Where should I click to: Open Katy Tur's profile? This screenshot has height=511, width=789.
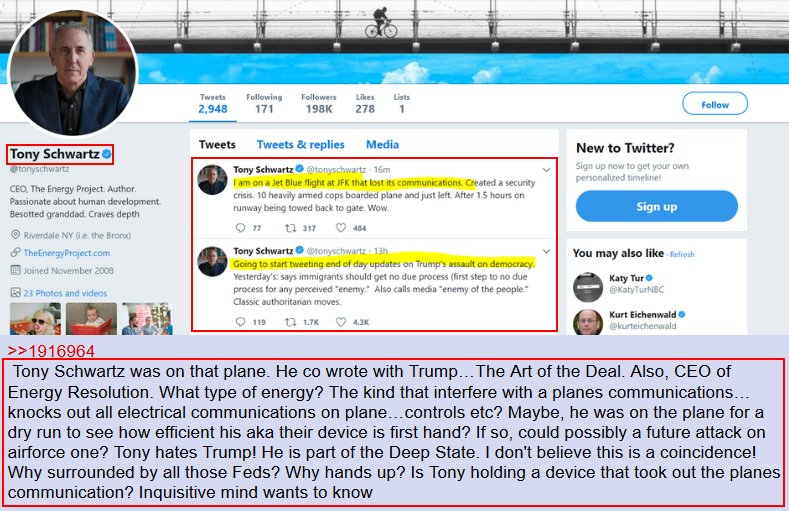(626, 278)
